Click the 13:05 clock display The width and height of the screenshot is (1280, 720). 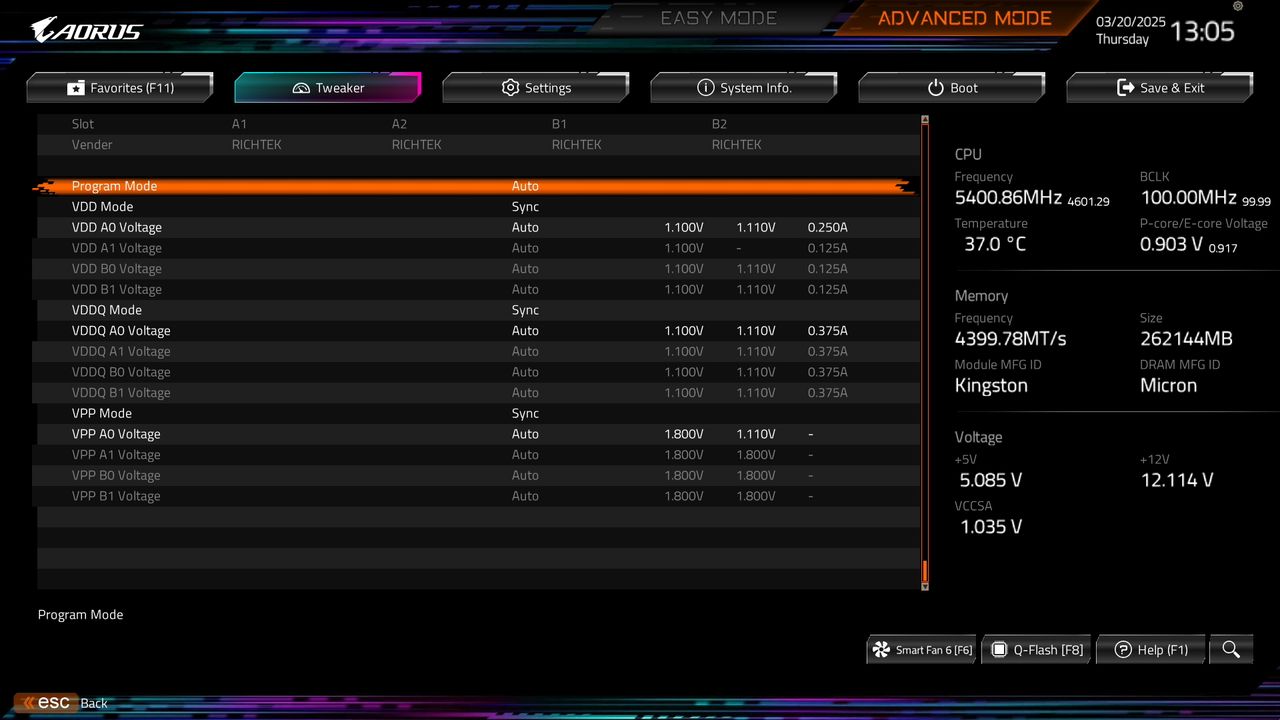pos(1202,31)
